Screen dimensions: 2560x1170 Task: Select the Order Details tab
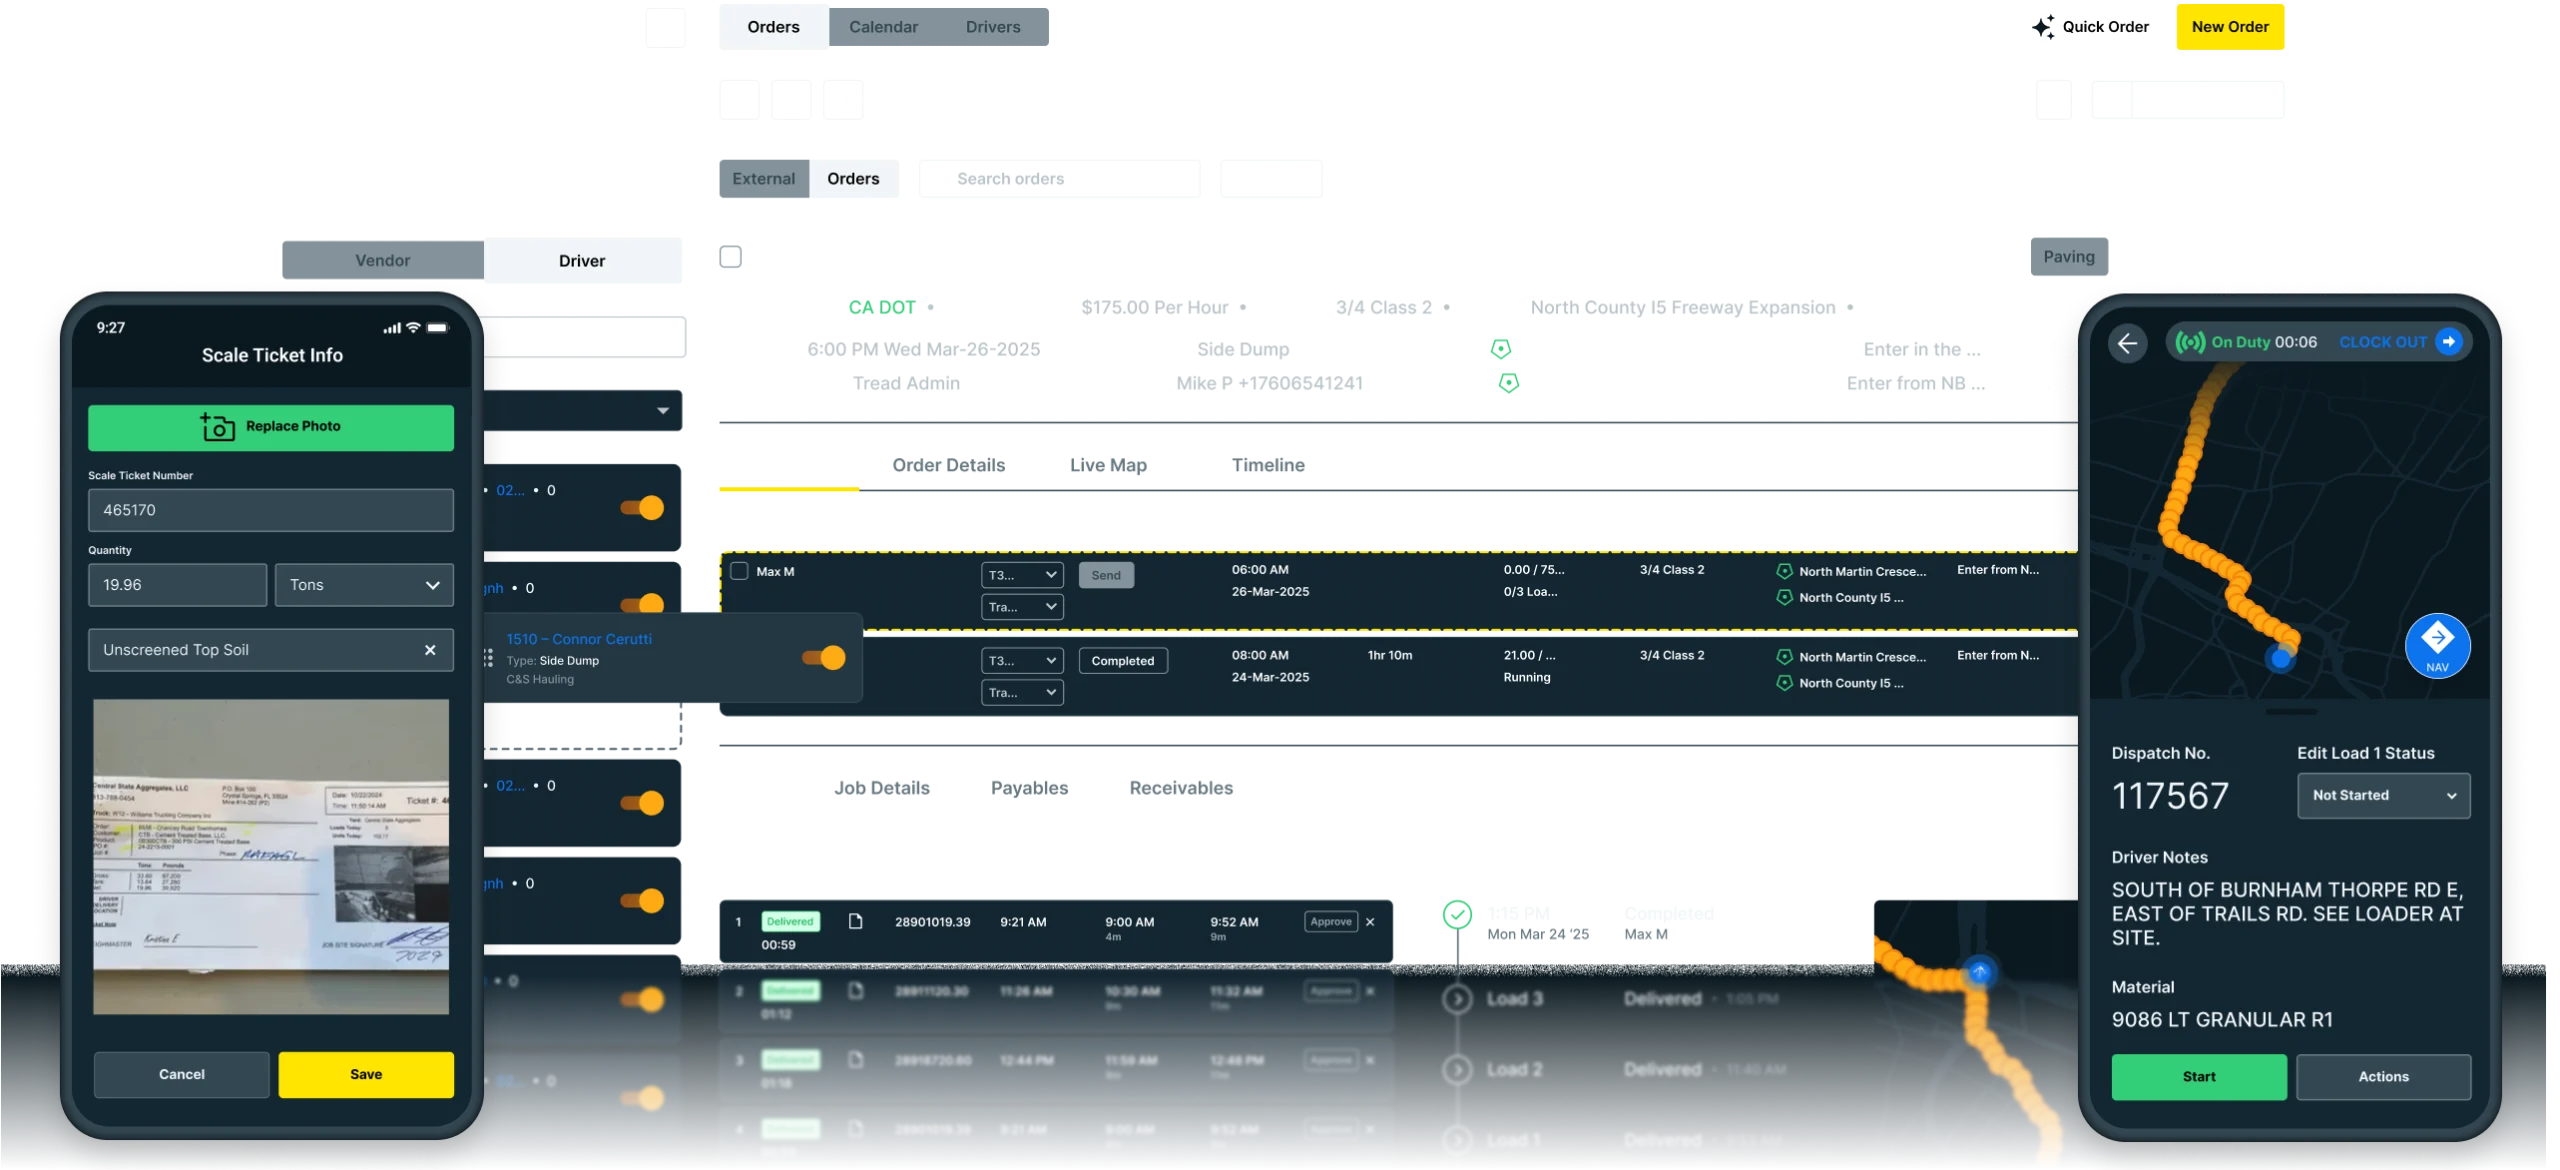(948, 465)
